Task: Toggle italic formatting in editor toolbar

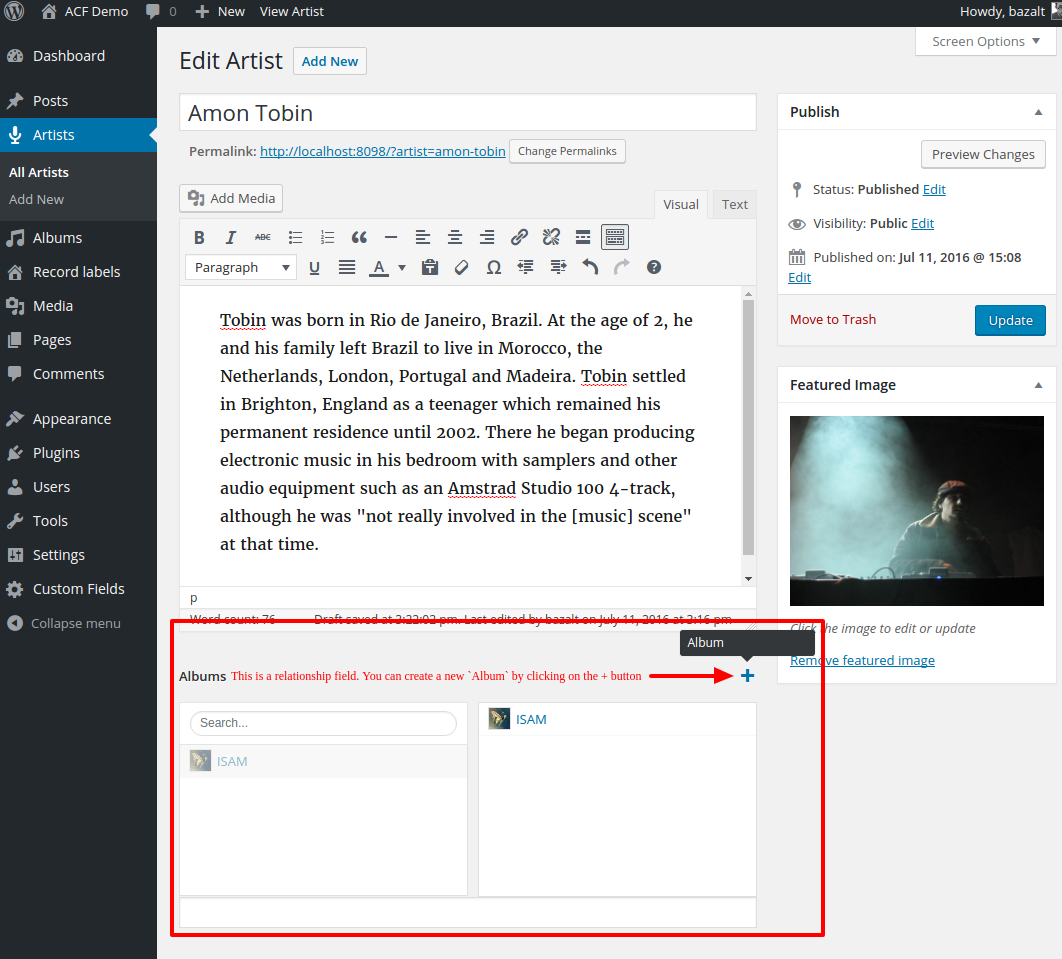Action: [231, 238]
